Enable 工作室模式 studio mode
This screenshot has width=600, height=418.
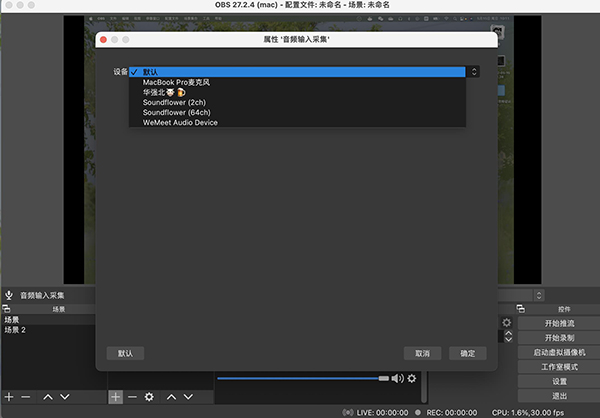[559, 367]
